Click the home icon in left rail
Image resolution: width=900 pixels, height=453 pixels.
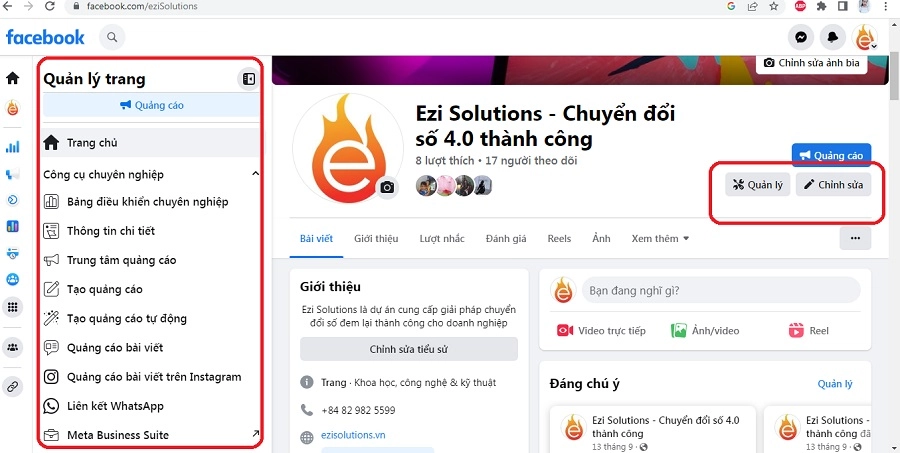13,78
